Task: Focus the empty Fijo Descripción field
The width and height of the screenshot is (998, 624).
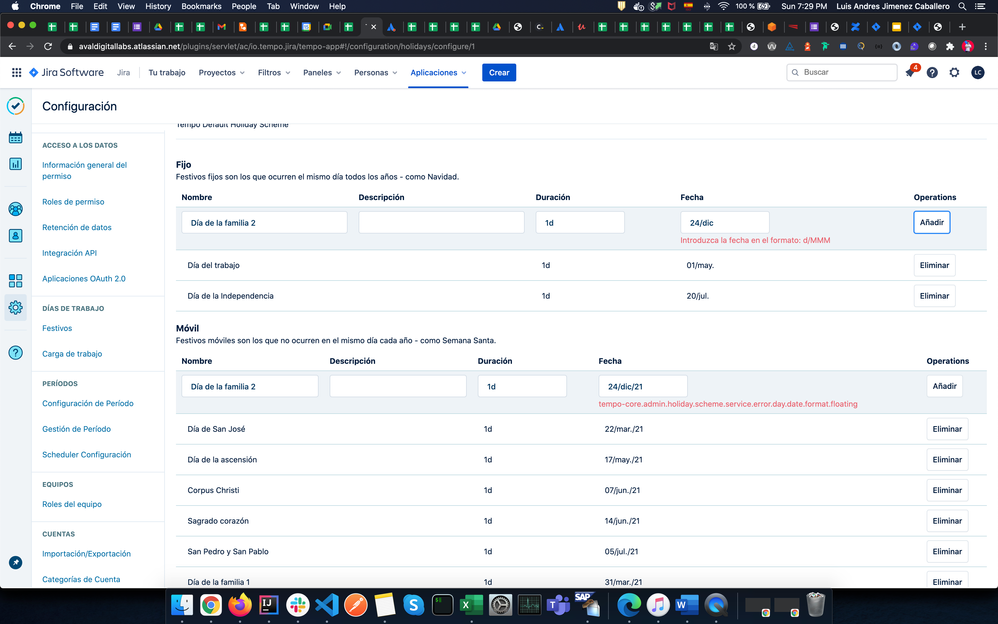Action: click(441, 222)
